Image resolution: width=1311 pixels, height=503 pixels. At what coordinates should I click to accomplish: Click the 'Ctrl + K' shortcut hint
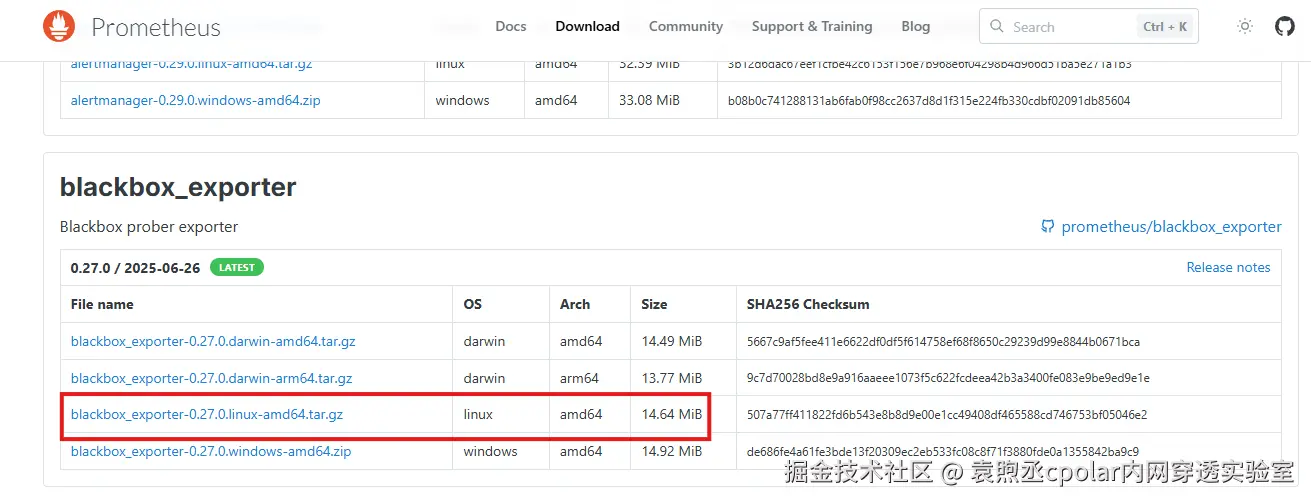coord(1165,27)
